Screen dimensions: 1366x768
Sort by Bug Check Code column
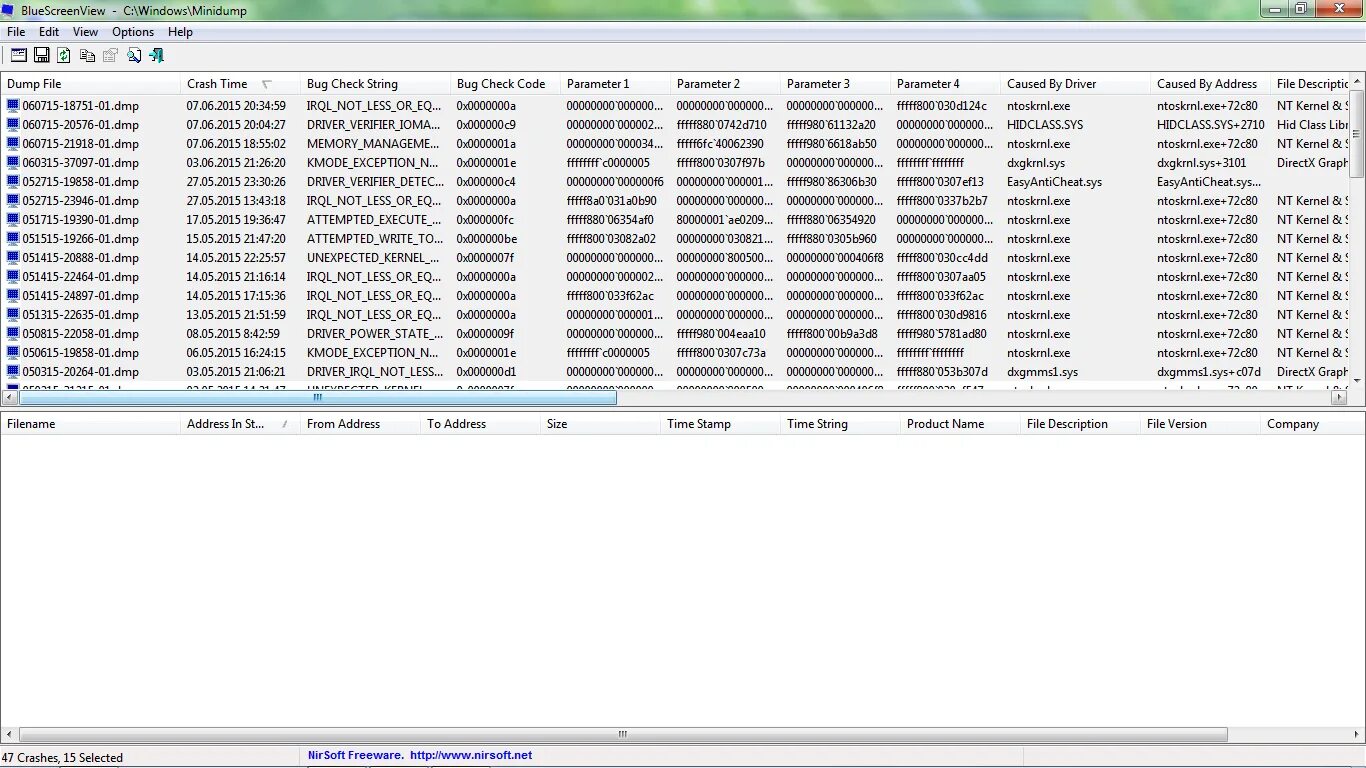[505, 84]
